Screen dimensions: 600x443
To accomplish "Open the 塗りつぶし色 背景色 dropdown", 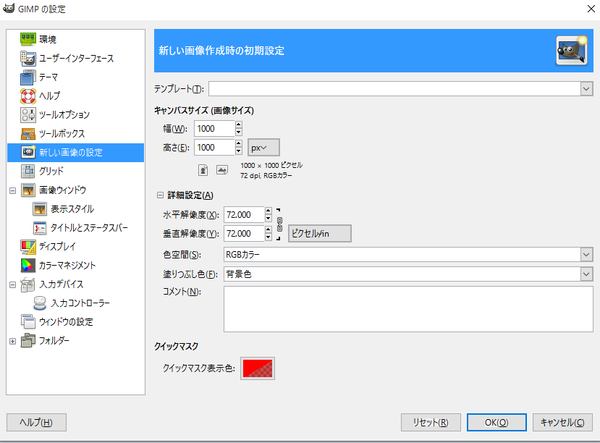I will pos(408,274).
